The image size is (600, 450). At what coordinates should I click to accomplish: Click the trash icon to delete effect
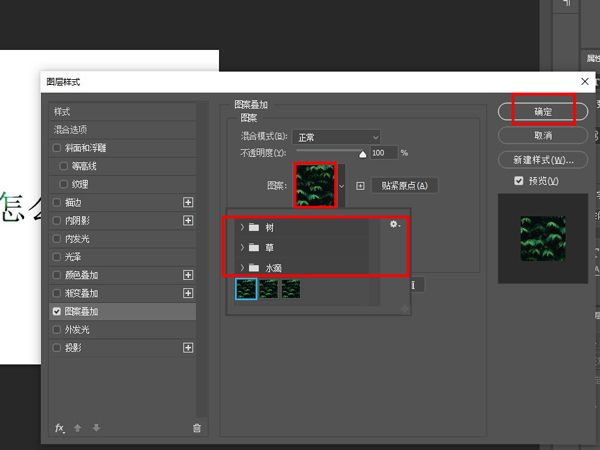tap(196, 428)
